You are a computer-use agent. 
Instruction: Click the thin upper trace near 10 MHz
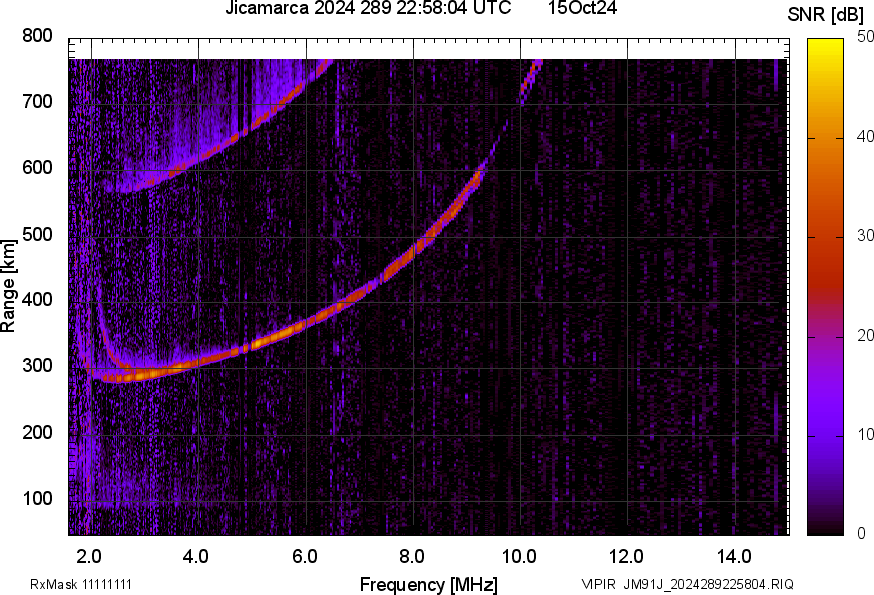(x=531, y=81)
